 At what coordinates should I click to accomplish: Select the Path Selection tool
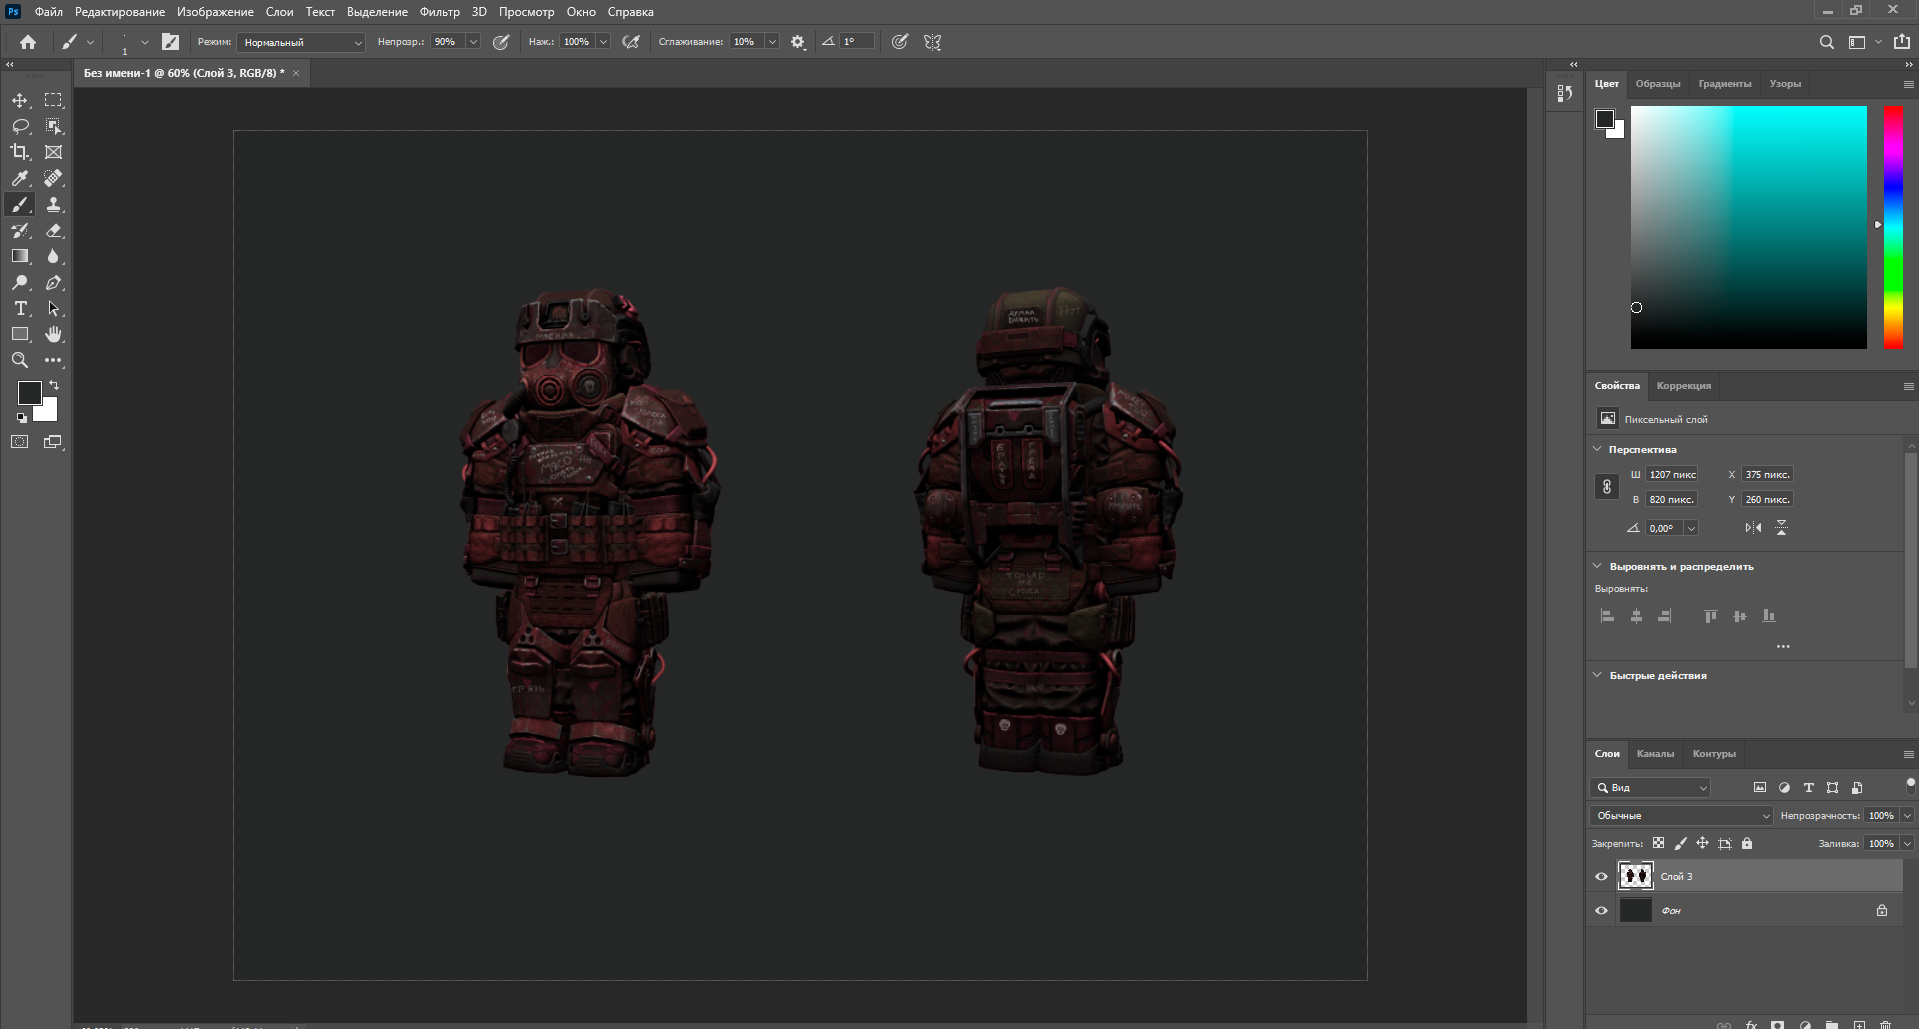(54, 308)
